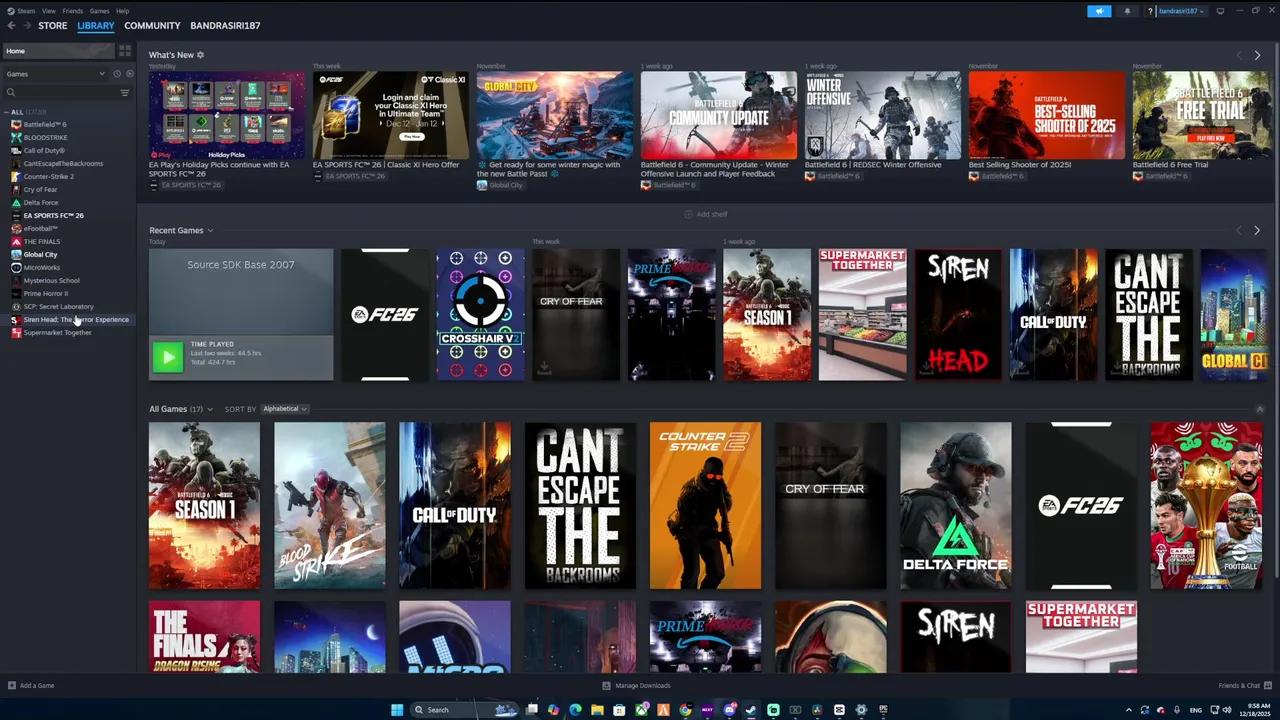
Task: Click Add a Game
Action: click(31, 685)
